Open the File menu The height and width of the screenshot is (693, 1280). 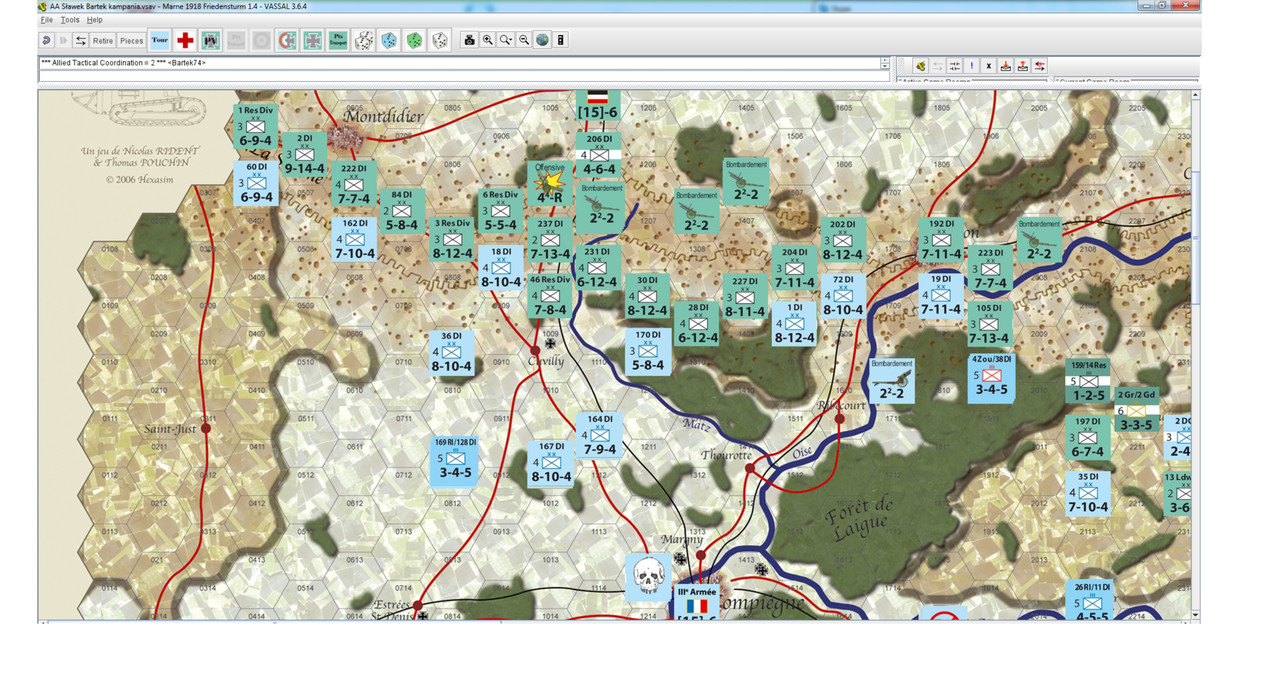tap(46, 20)
